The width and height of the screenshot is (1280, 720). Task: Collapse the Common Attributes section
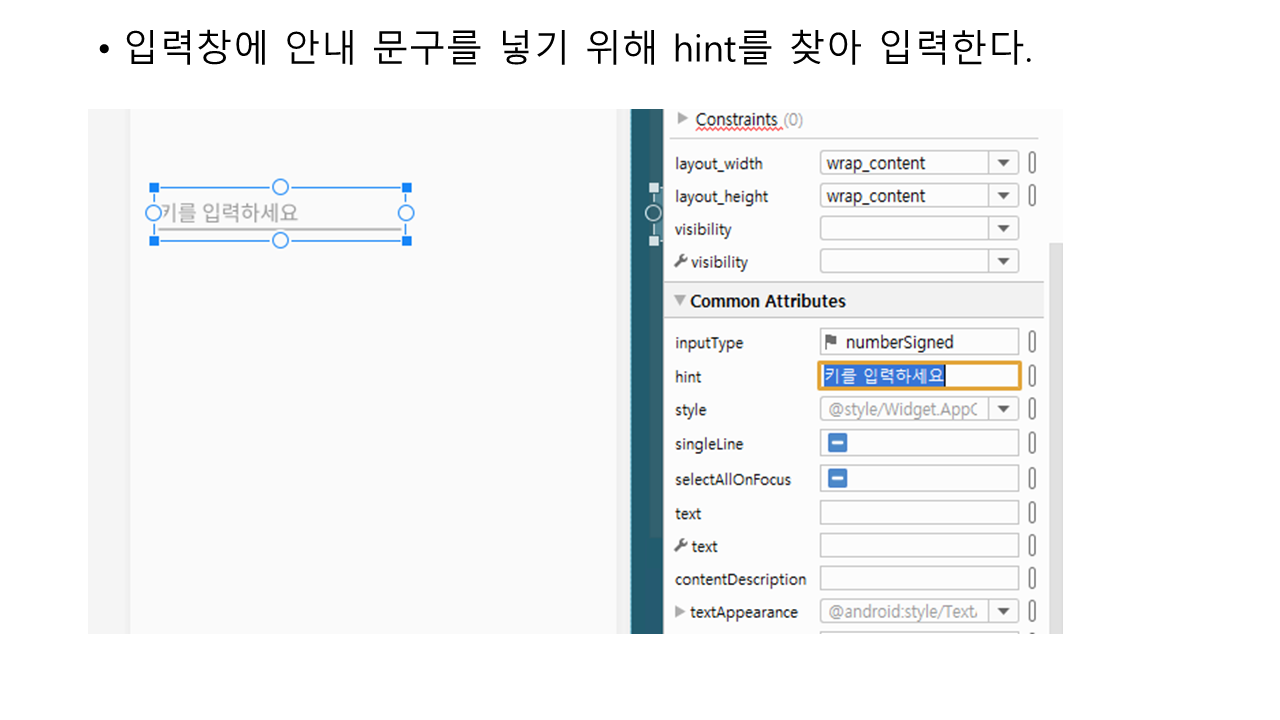coord(680,300)
